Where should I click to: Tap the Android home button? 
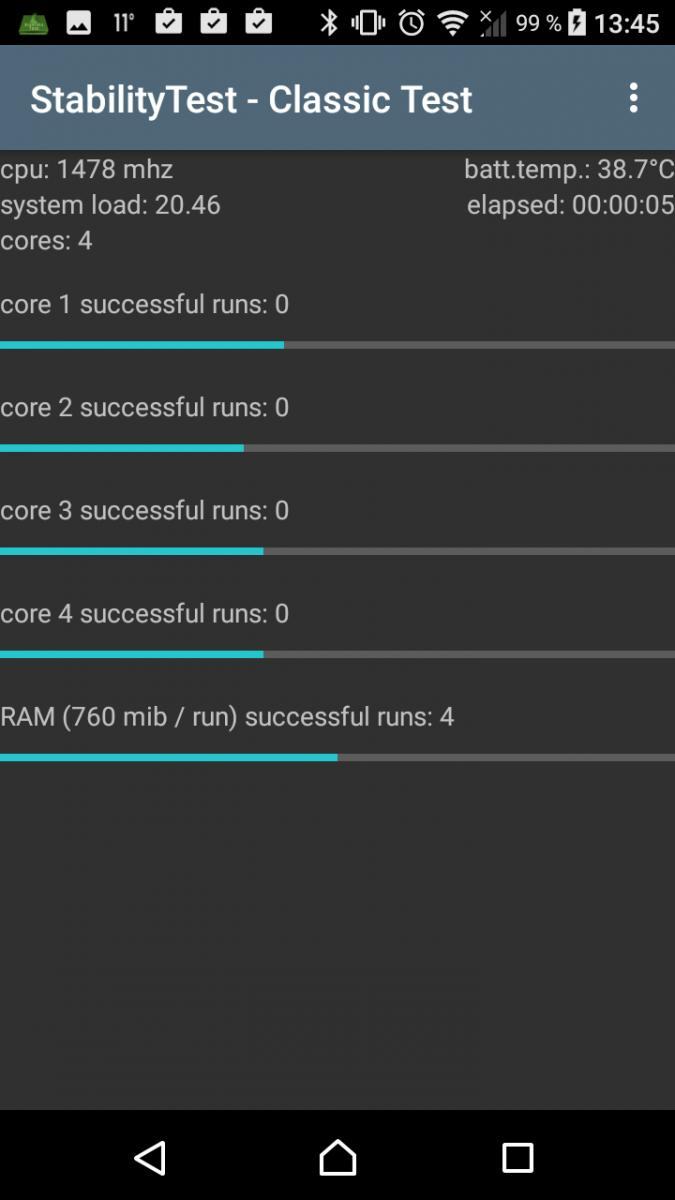click(337, 1158)
